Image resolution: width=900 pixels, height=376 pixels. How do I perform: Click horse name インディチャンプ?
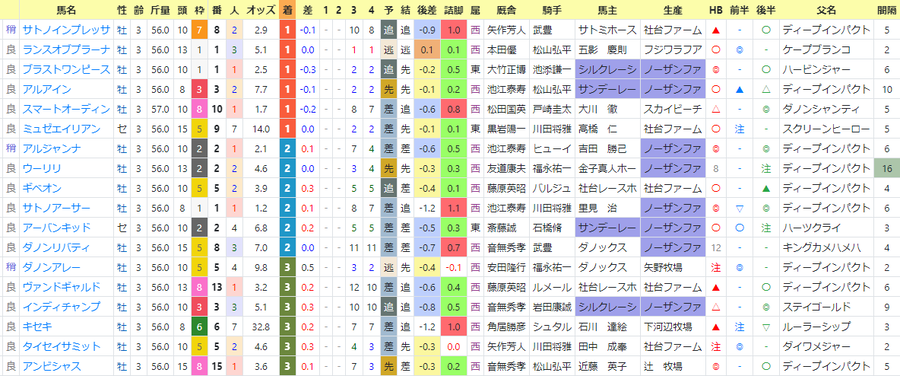pos(61,307)
